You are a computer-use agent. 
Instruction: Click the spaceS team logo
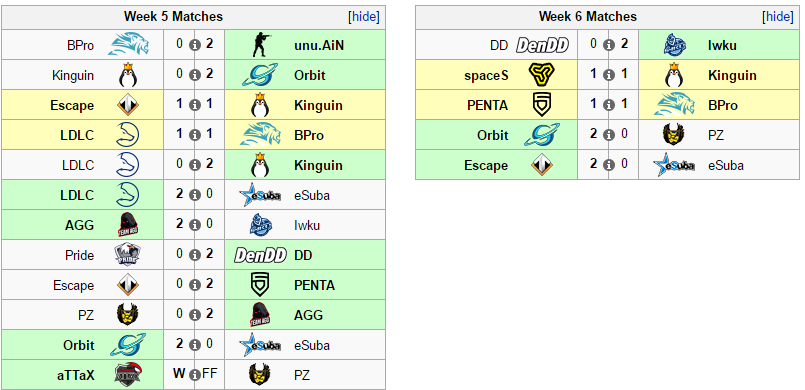[542, 75]
